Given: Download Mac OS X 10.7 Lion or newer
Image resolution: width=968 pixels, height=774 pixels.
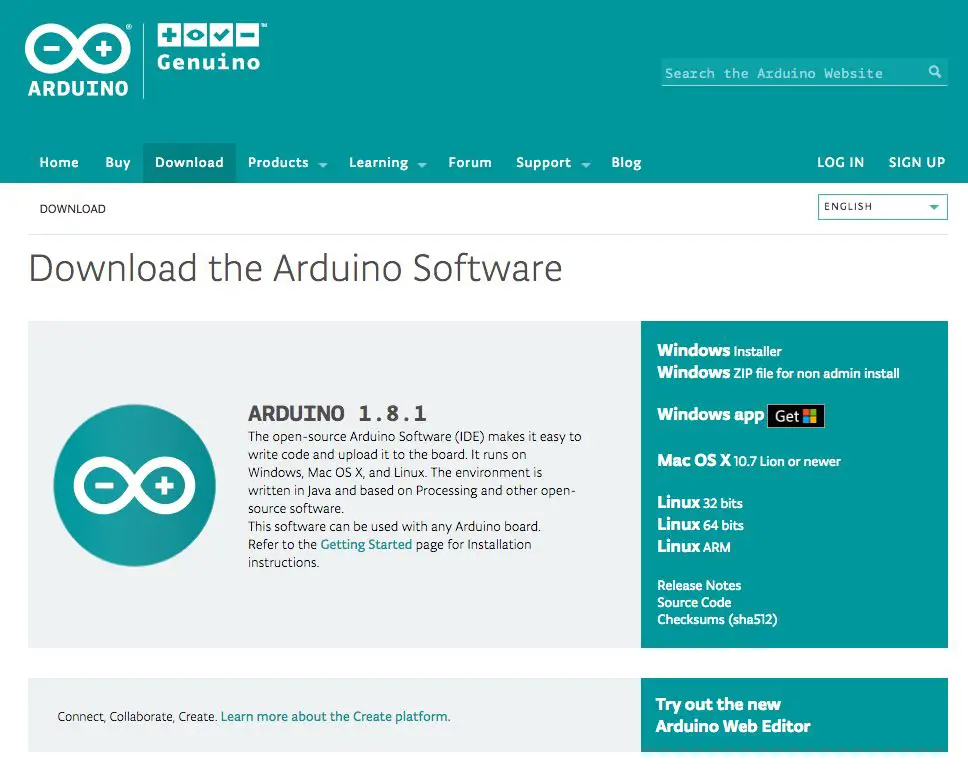Looking at the screenshot, I should 749,460.
